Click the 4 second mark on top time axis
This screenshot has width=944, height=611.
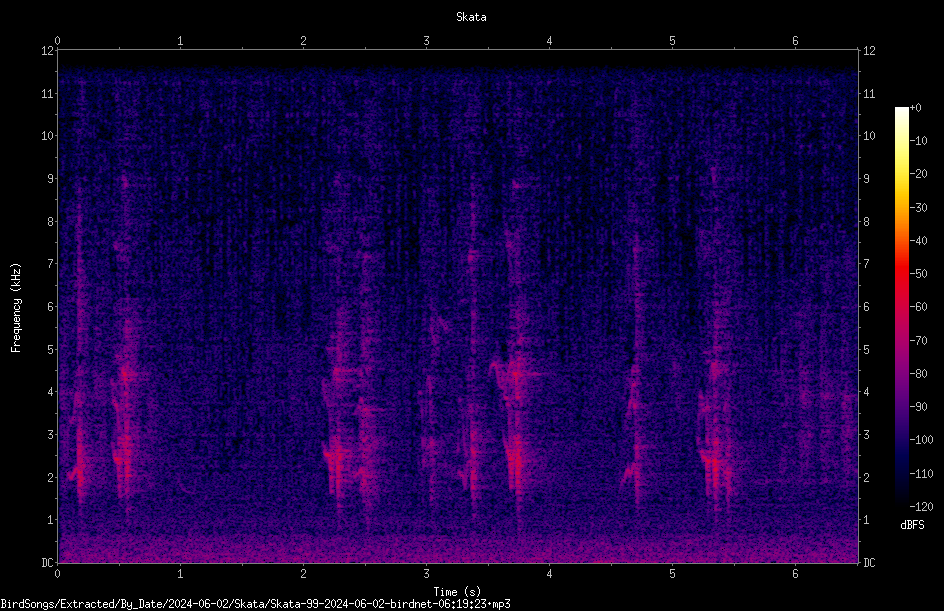tap(549, 41)
